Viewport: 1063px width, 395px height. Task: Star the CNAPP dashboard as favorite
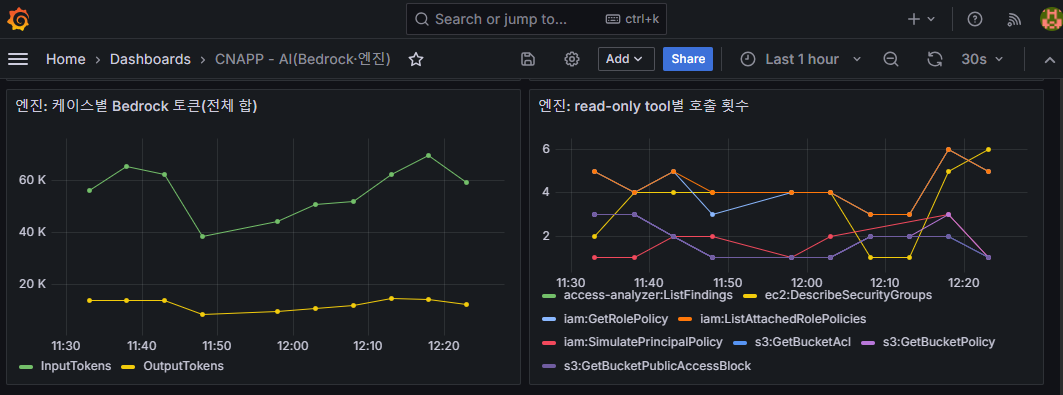(x=416, y=60)
